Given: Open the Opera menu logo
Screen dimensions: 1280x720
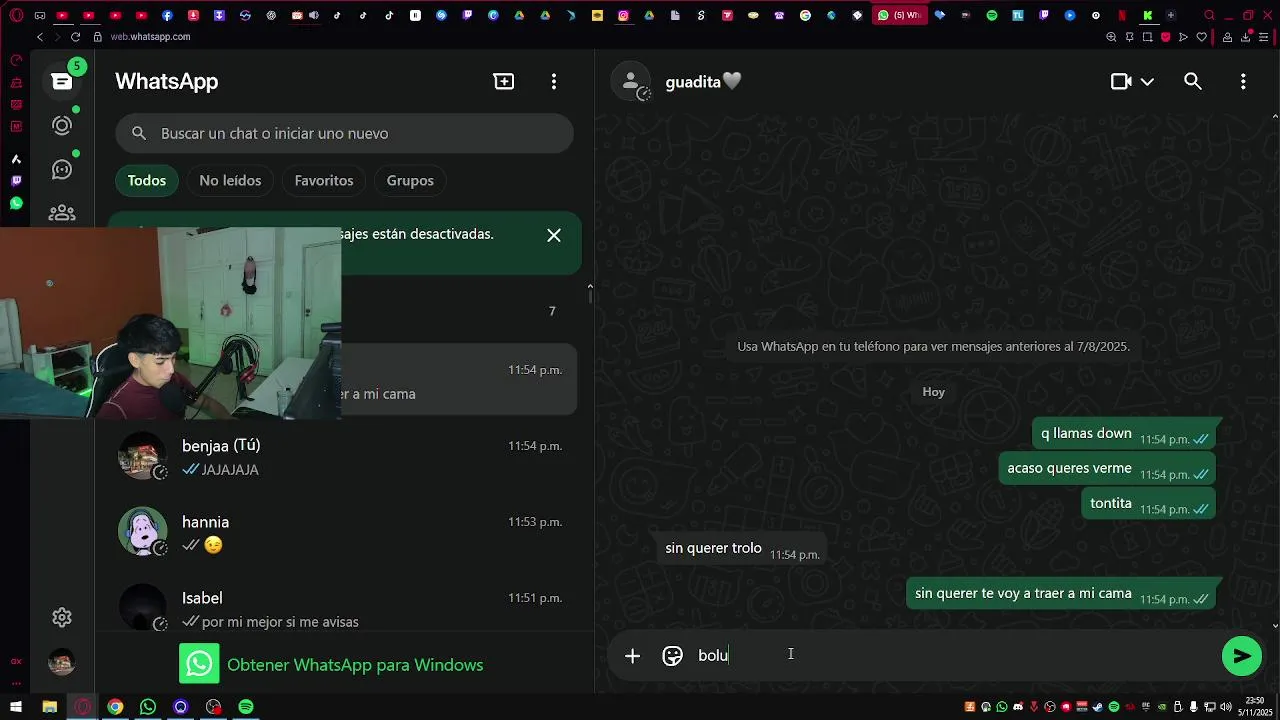Looking at the screenshot, I should pyautogui.click(x=16, y=15).
